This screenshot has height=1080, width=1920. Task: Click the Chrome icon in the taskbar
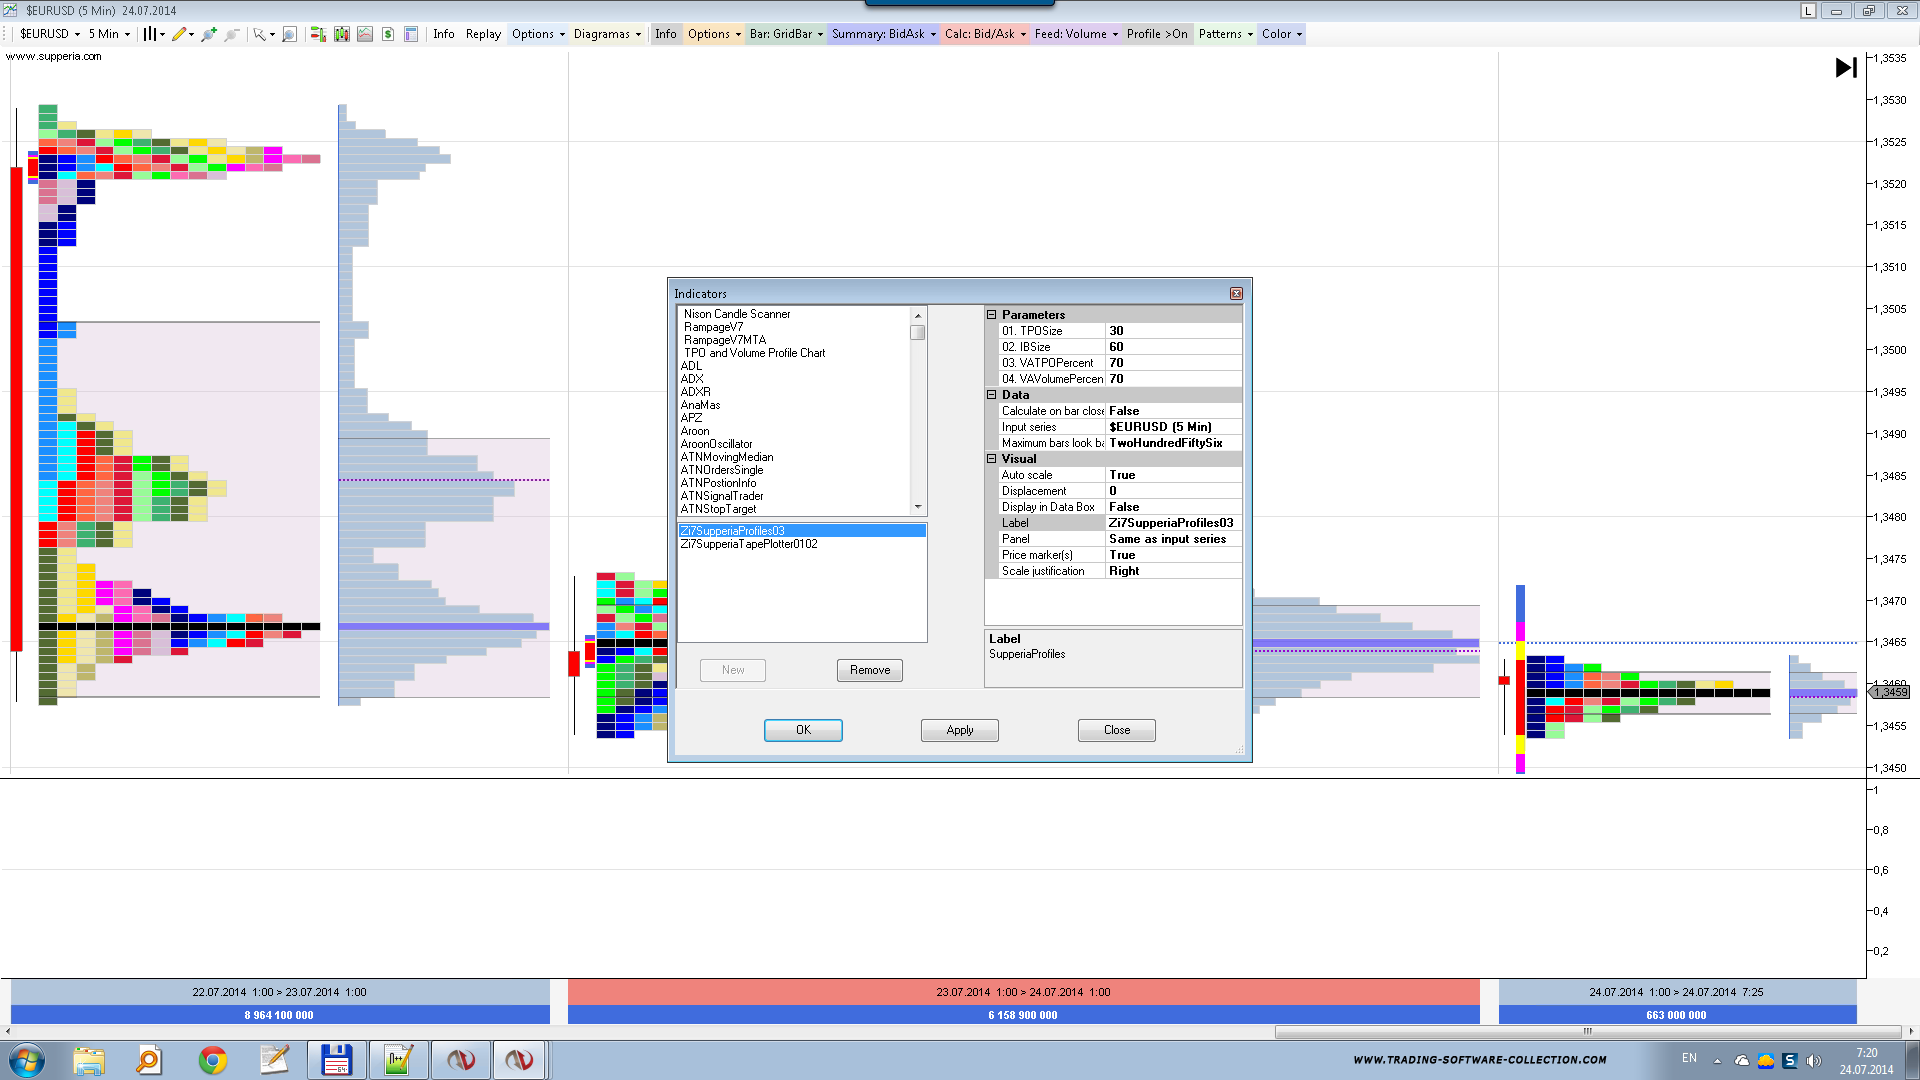coord(213,1060)
